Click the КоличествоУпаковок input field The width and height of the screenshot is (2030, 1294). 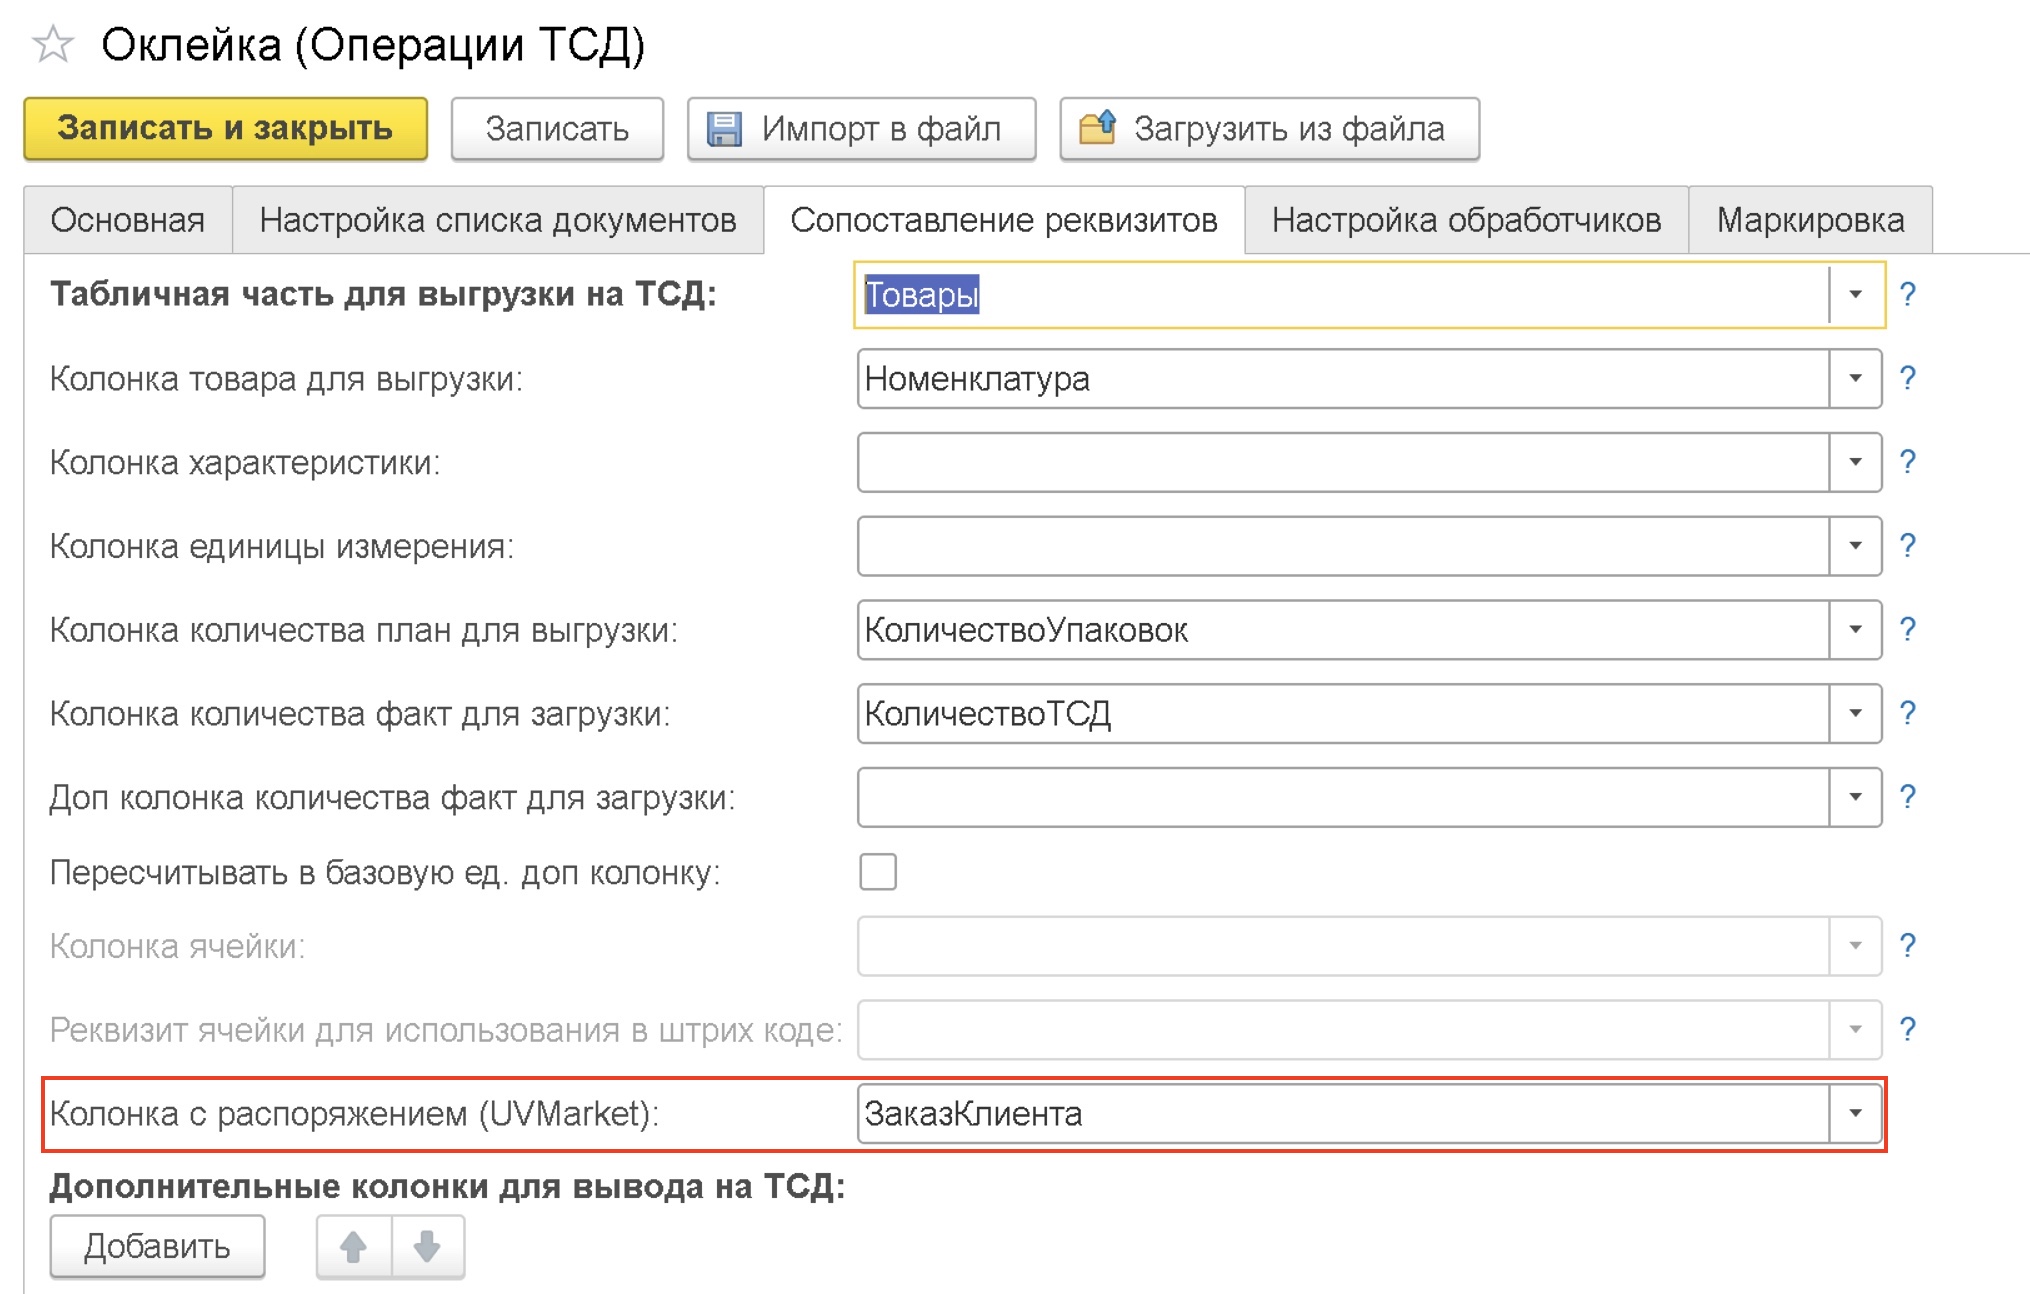[x=1343, y=630]
